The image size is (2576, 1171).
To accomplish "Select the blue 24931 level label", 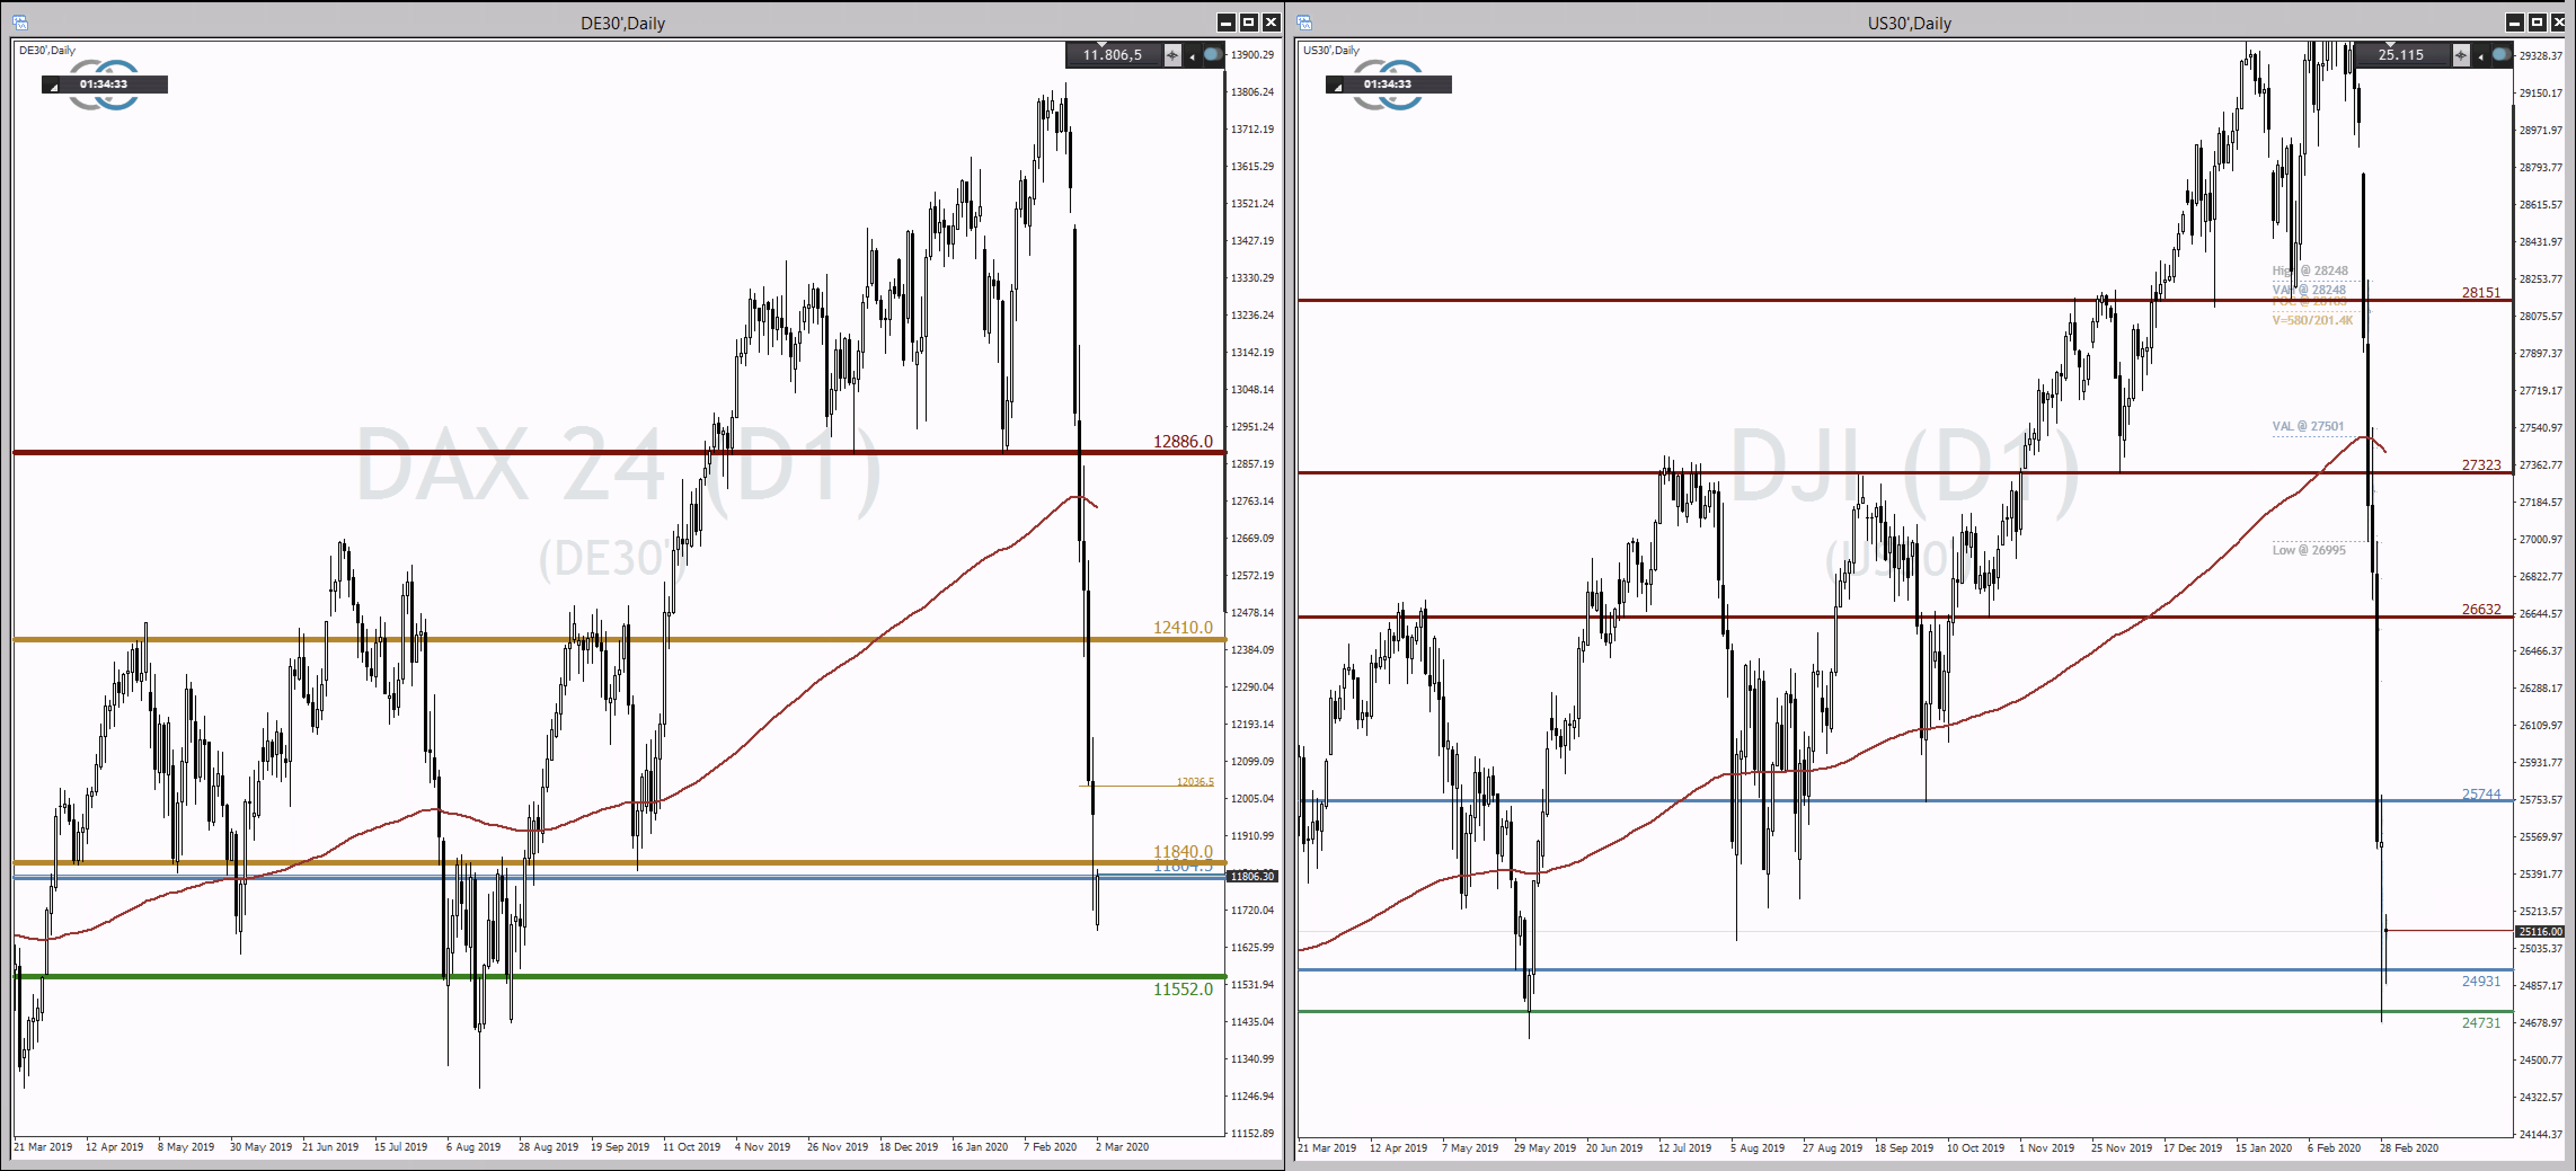I will 2481,981.
